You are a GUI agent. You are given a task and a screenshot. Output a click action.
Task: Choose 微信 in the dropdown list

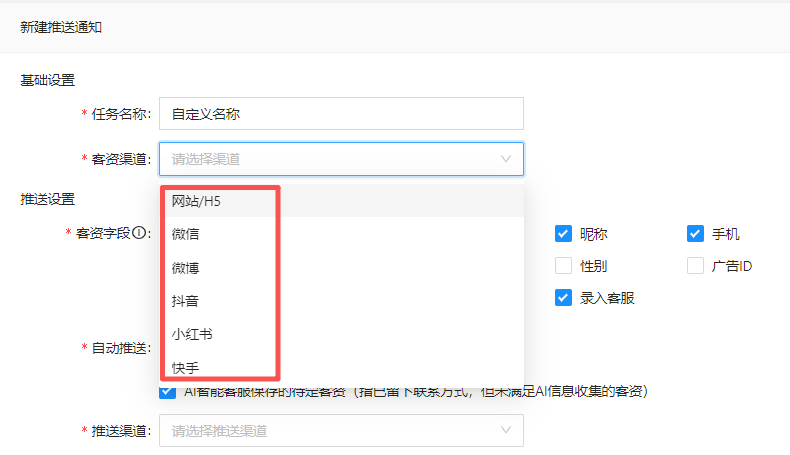(185, 234)
